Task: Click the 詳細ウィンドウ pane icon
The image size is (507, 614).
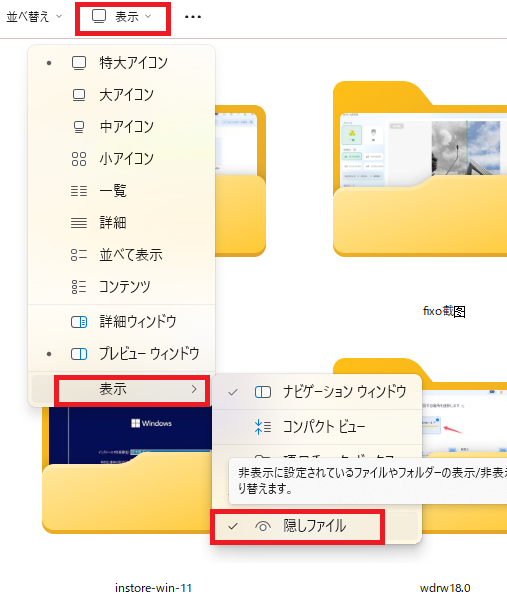Action: 79,322
